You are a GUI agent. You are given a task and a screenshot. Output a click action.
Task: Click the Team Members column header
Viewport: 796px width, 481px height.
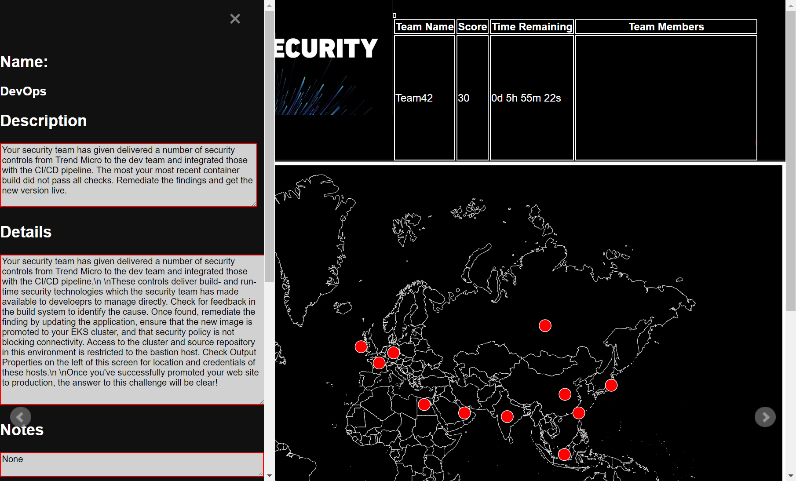point(666,27)
